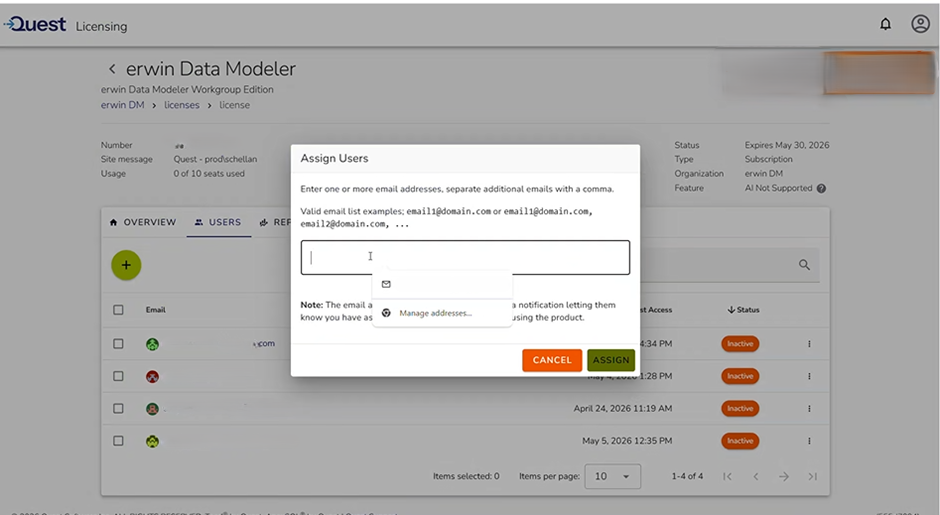Click avatar in the April 24 user row
This screenshot has width=940, height=515.
(x=152, y=409)
